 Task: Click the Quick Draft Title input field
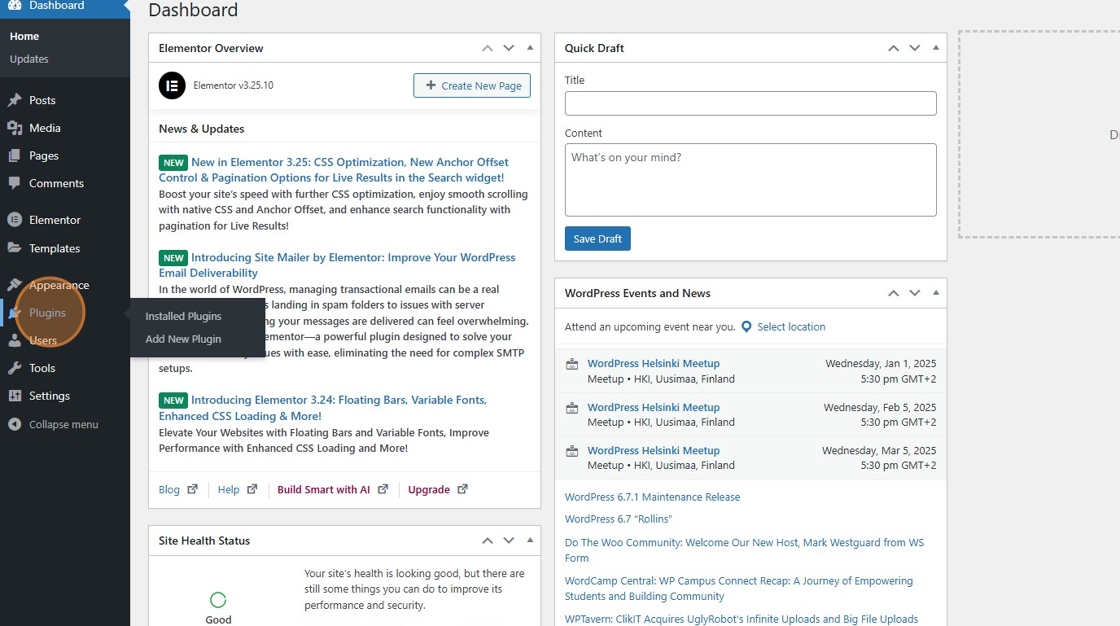(x=751, y=104)
